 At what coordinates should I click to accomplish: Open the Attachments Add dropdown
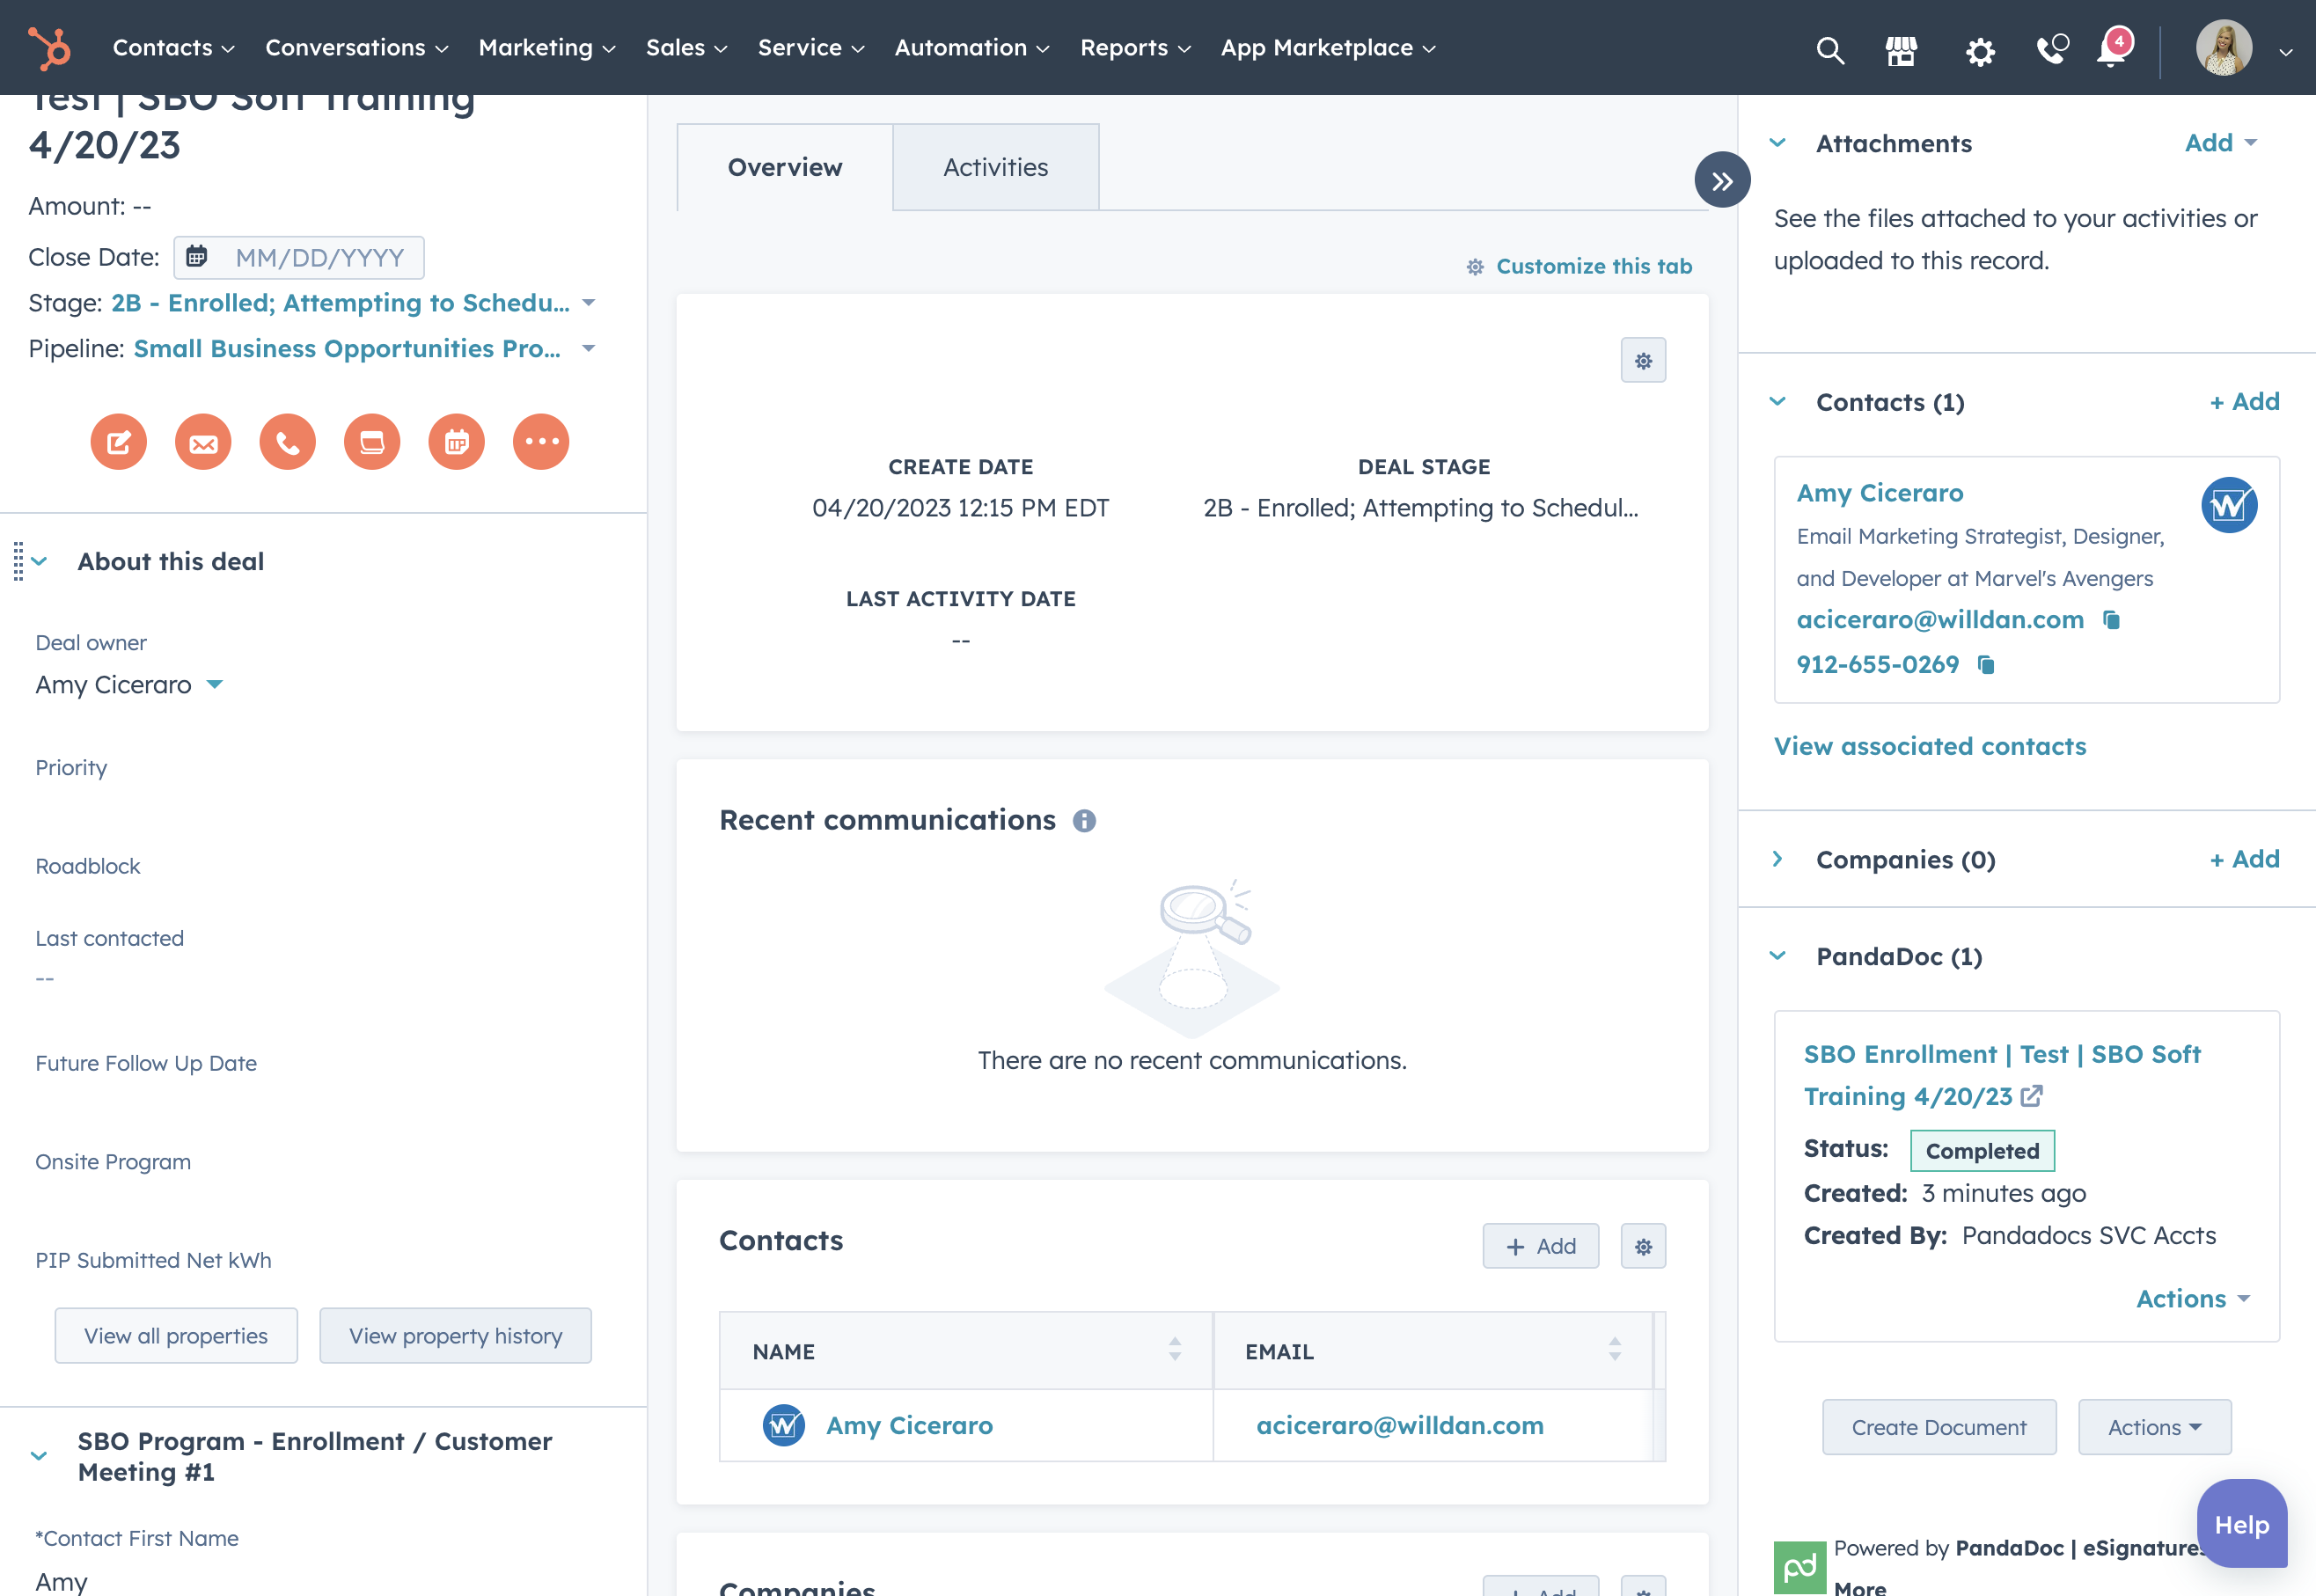(x=2220, y=143)
